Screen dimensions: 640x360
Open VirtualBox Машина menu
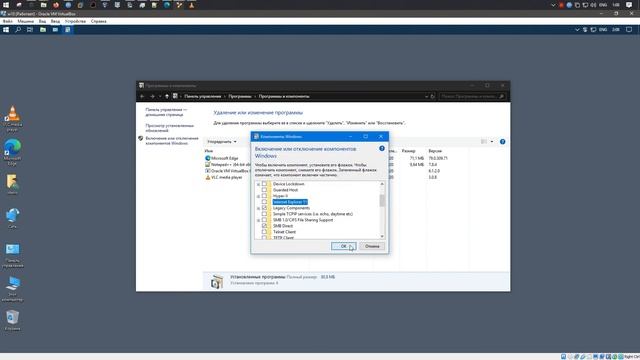coord(26,21)
